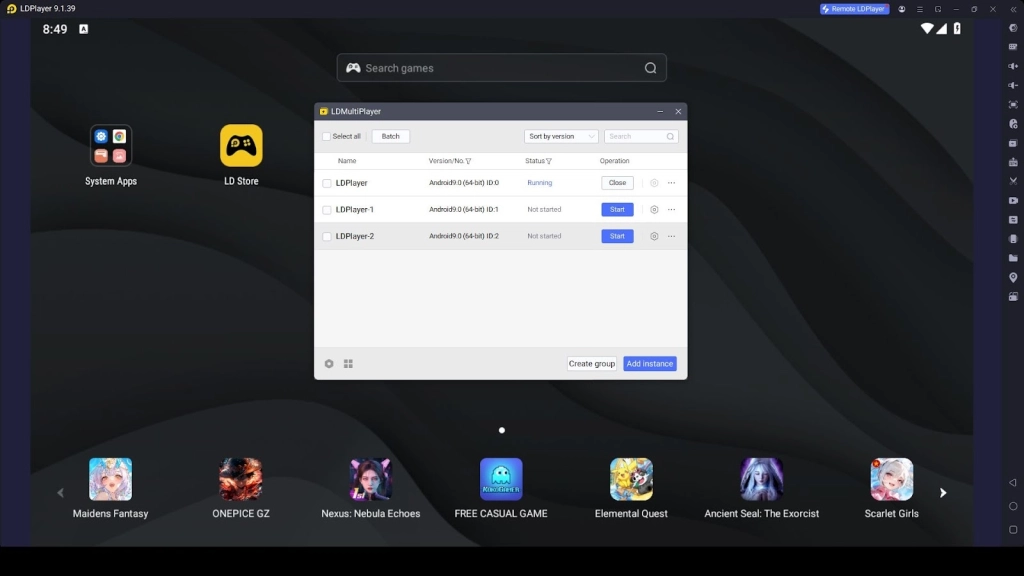Open the user account avatar icon in title bar
This screenshot has width=1024, height=576.
click(x=902, y=9)
